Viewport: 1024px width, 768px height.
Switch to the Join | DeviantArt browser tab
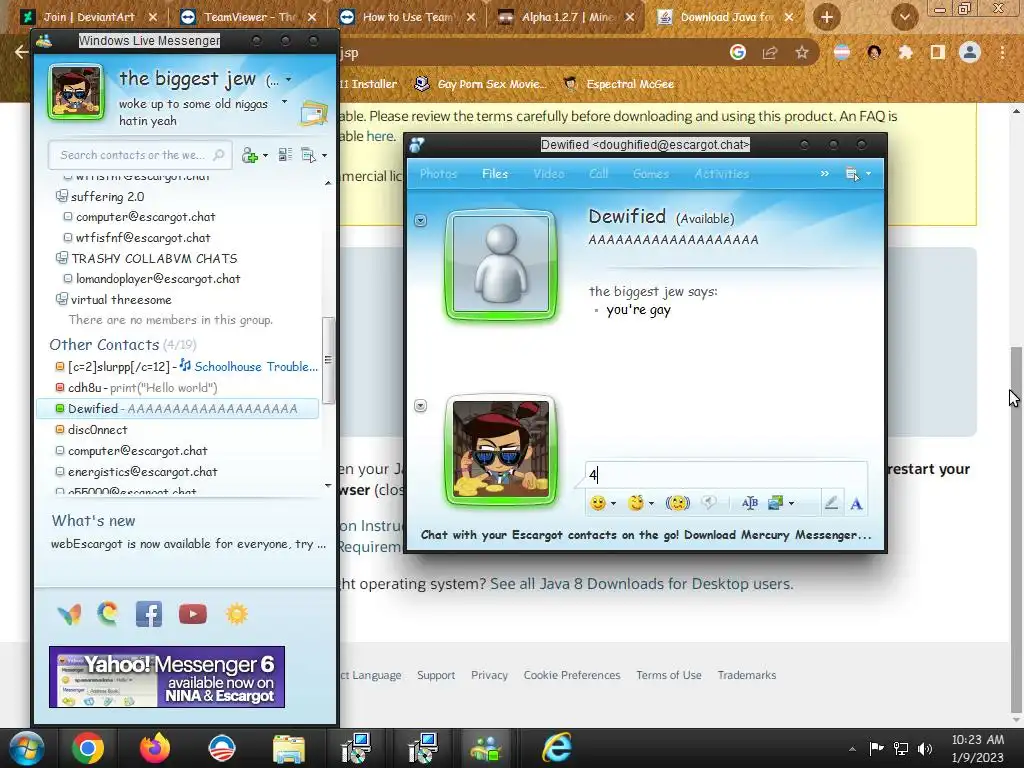tap(88, 17)
